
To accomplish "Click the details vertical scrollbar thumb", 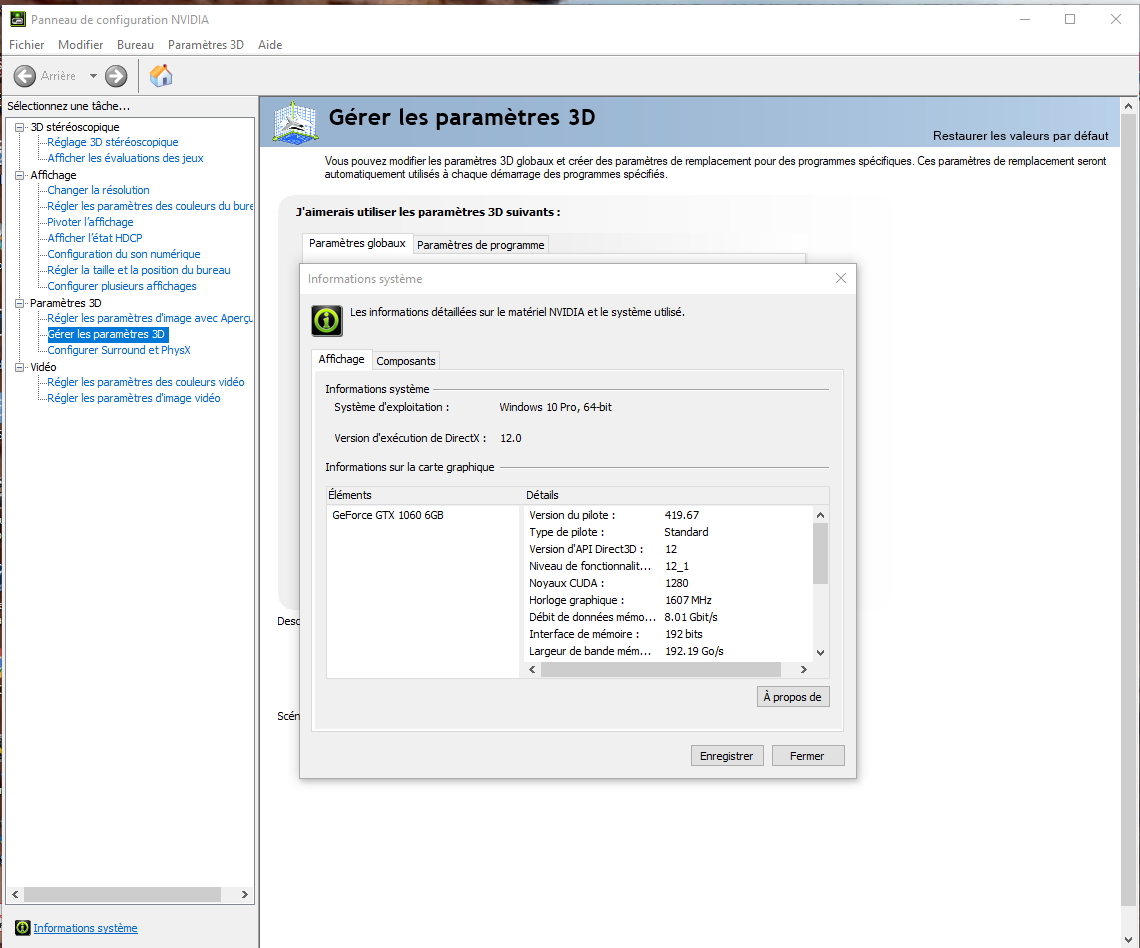I will pos(820,553).
